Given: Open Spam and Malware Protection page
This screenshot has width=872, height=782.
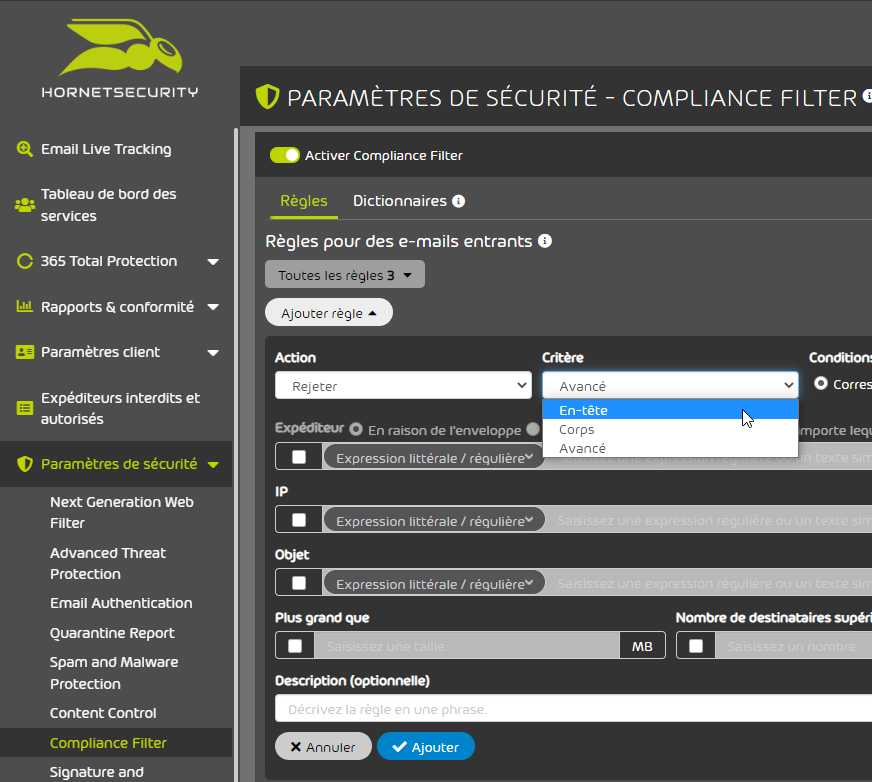Looking at the screenshot, I should 114,673.
